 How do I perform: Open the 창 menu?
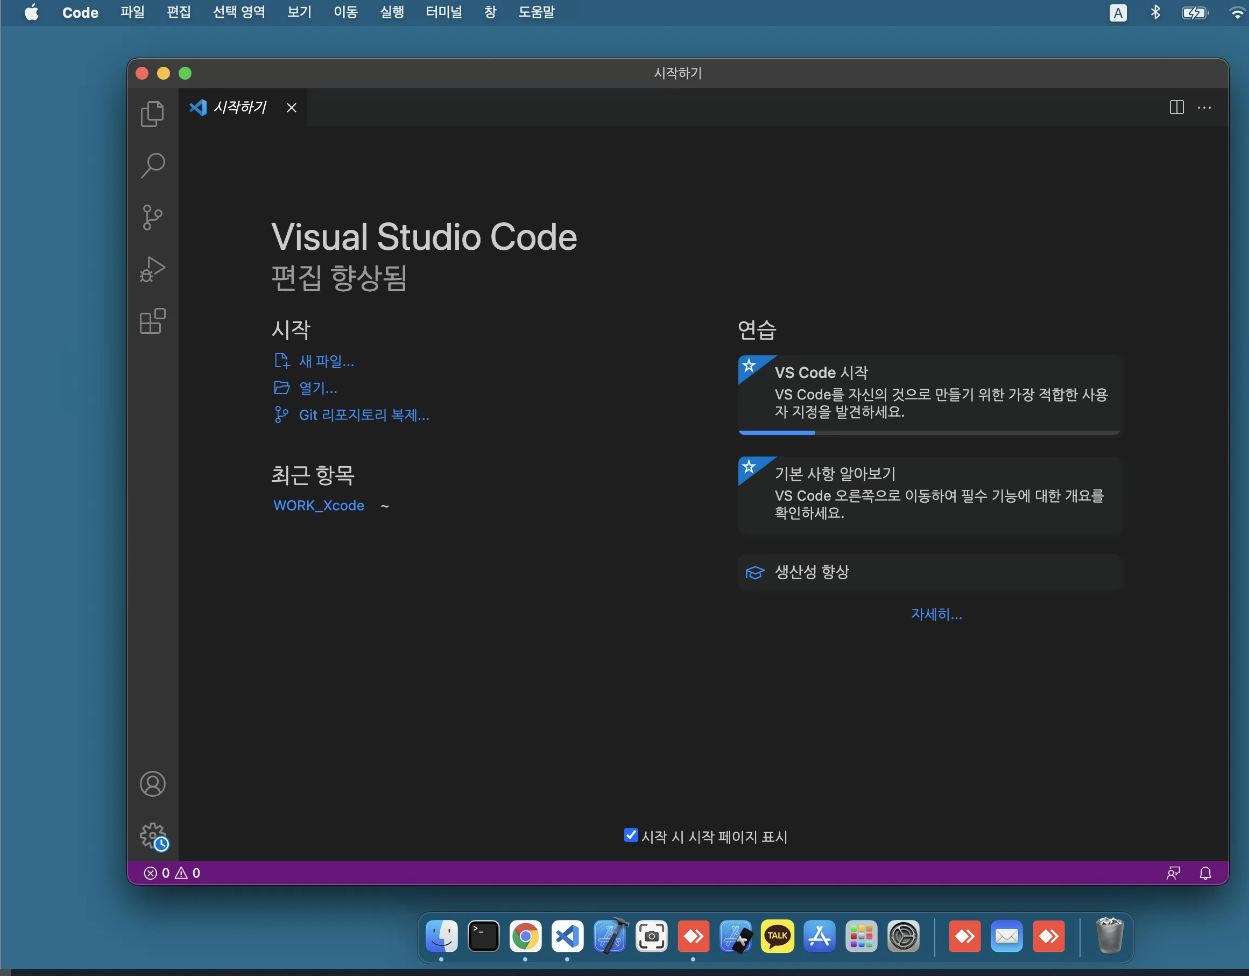click(x=490, y=12)
